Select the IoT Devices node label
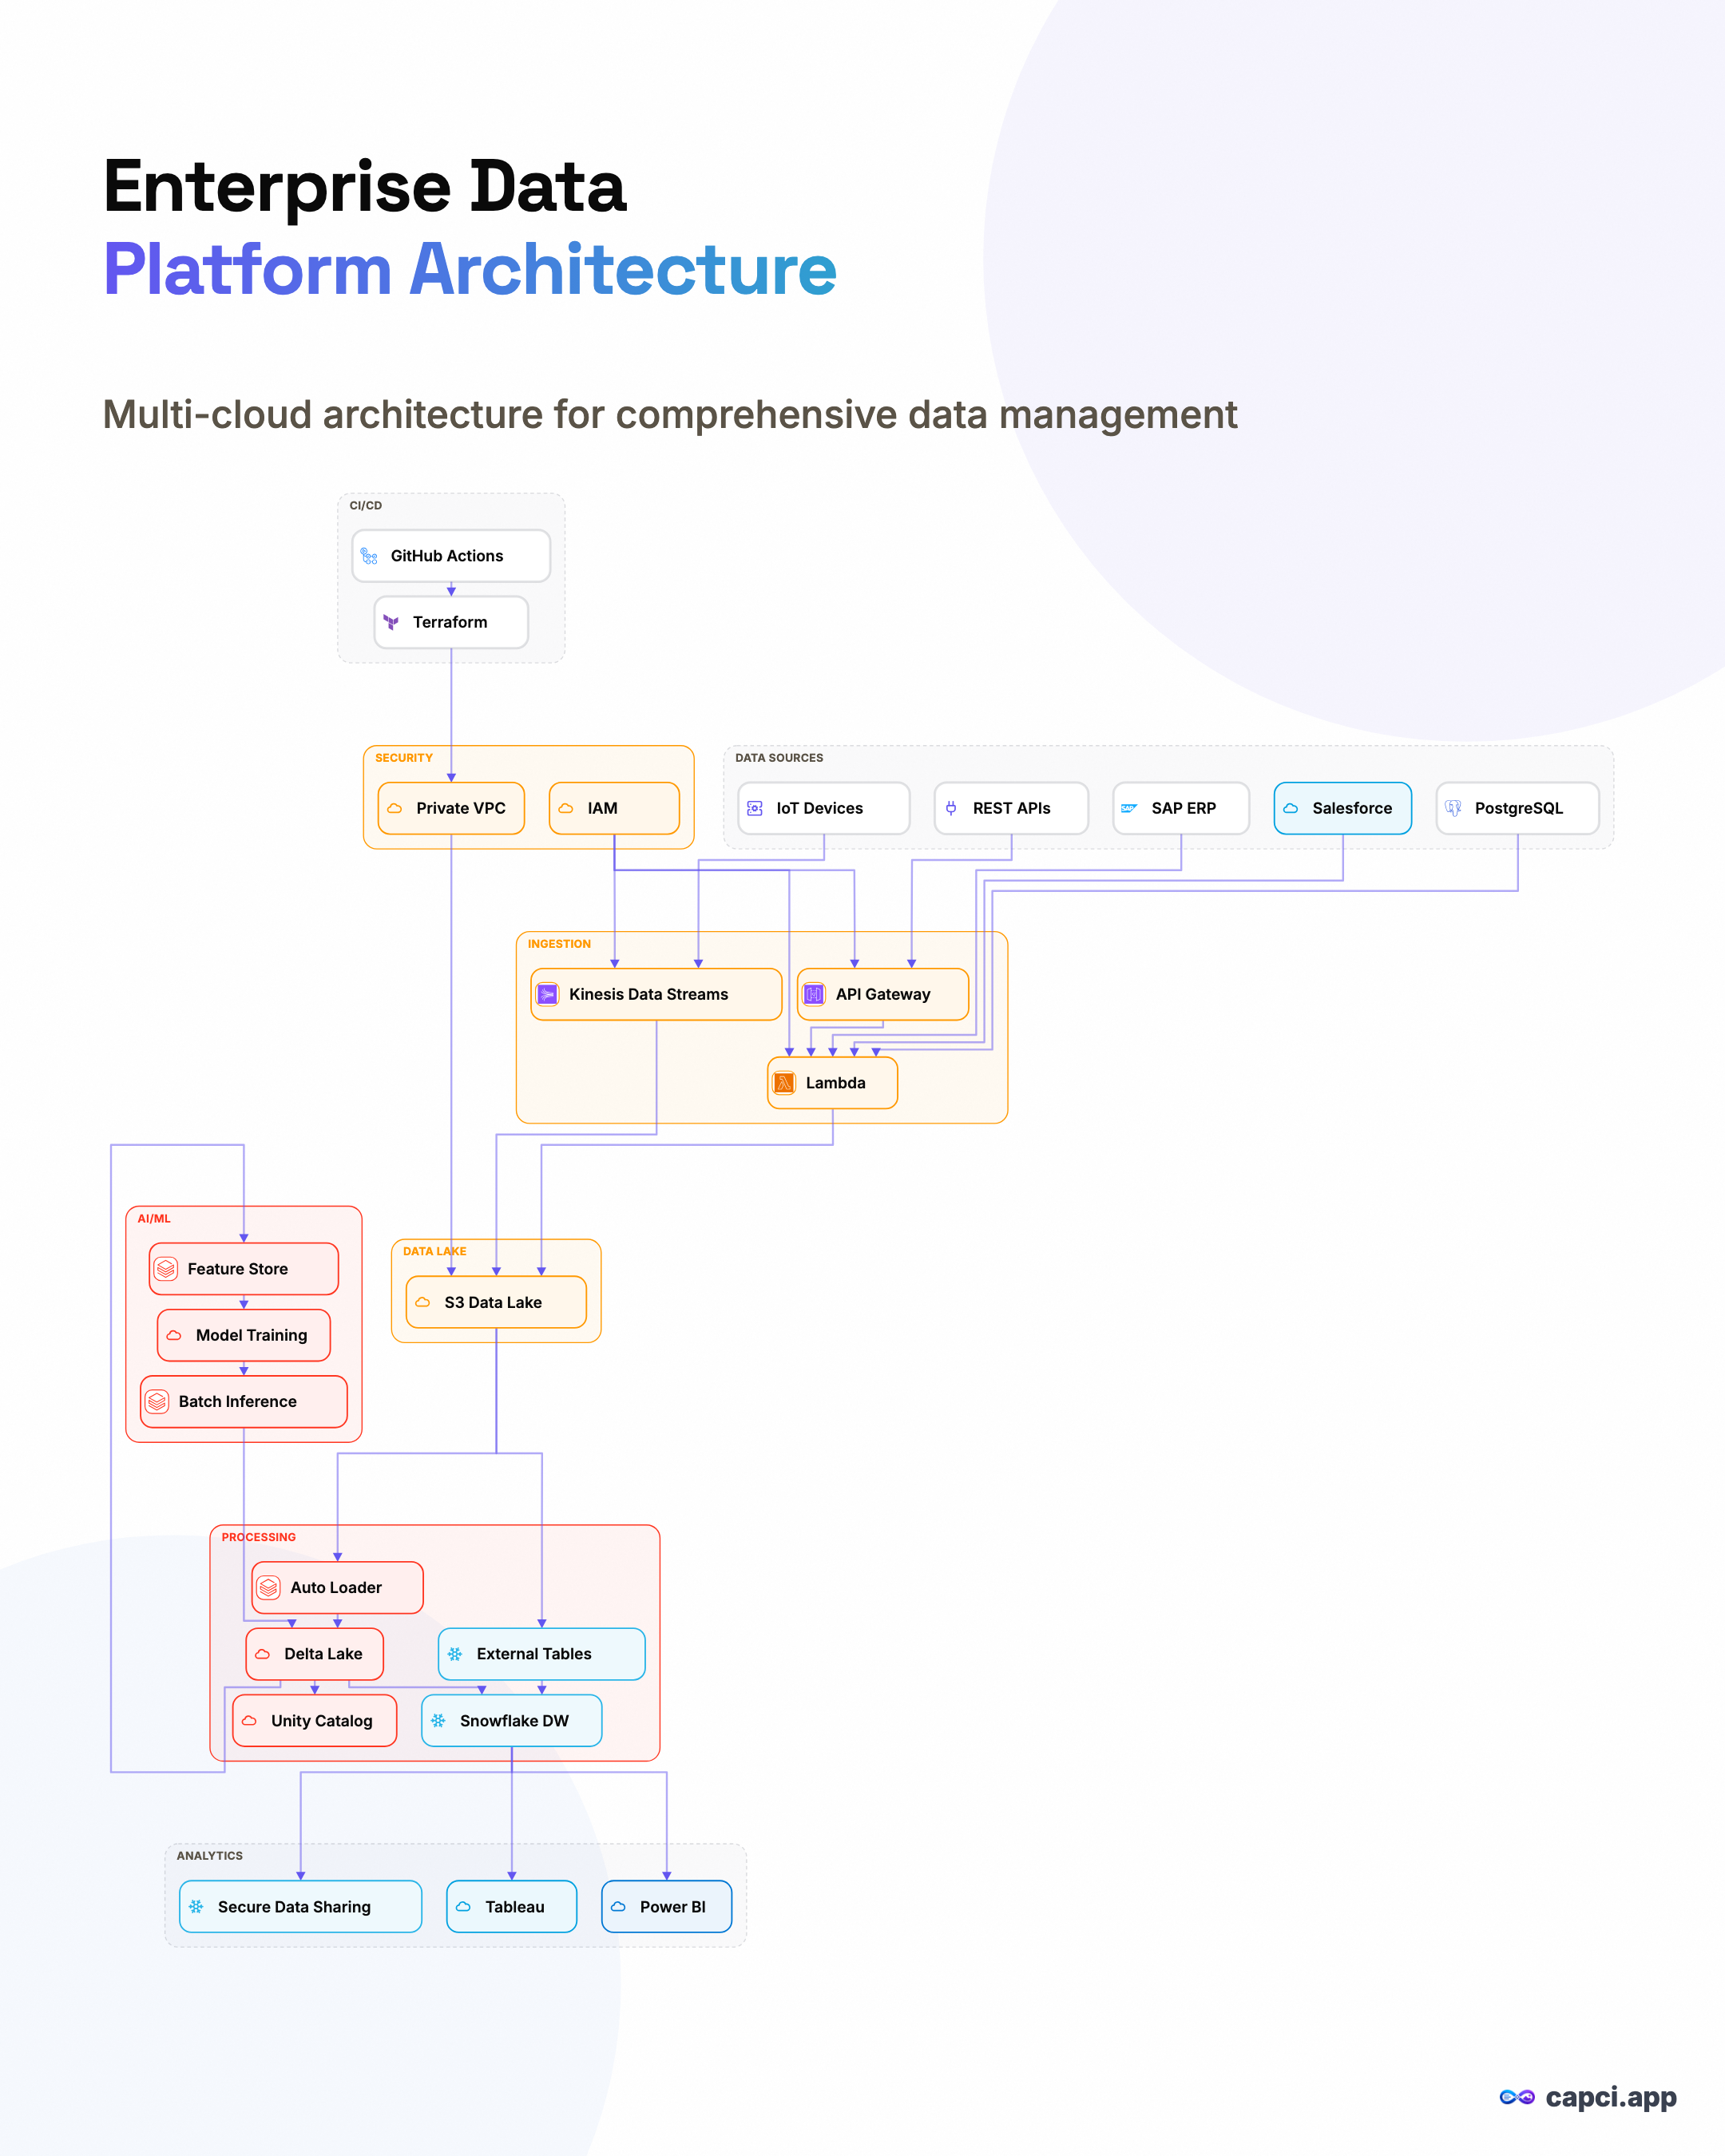Viewport: 1725px width, 2156px height. (x=820, y=808)
